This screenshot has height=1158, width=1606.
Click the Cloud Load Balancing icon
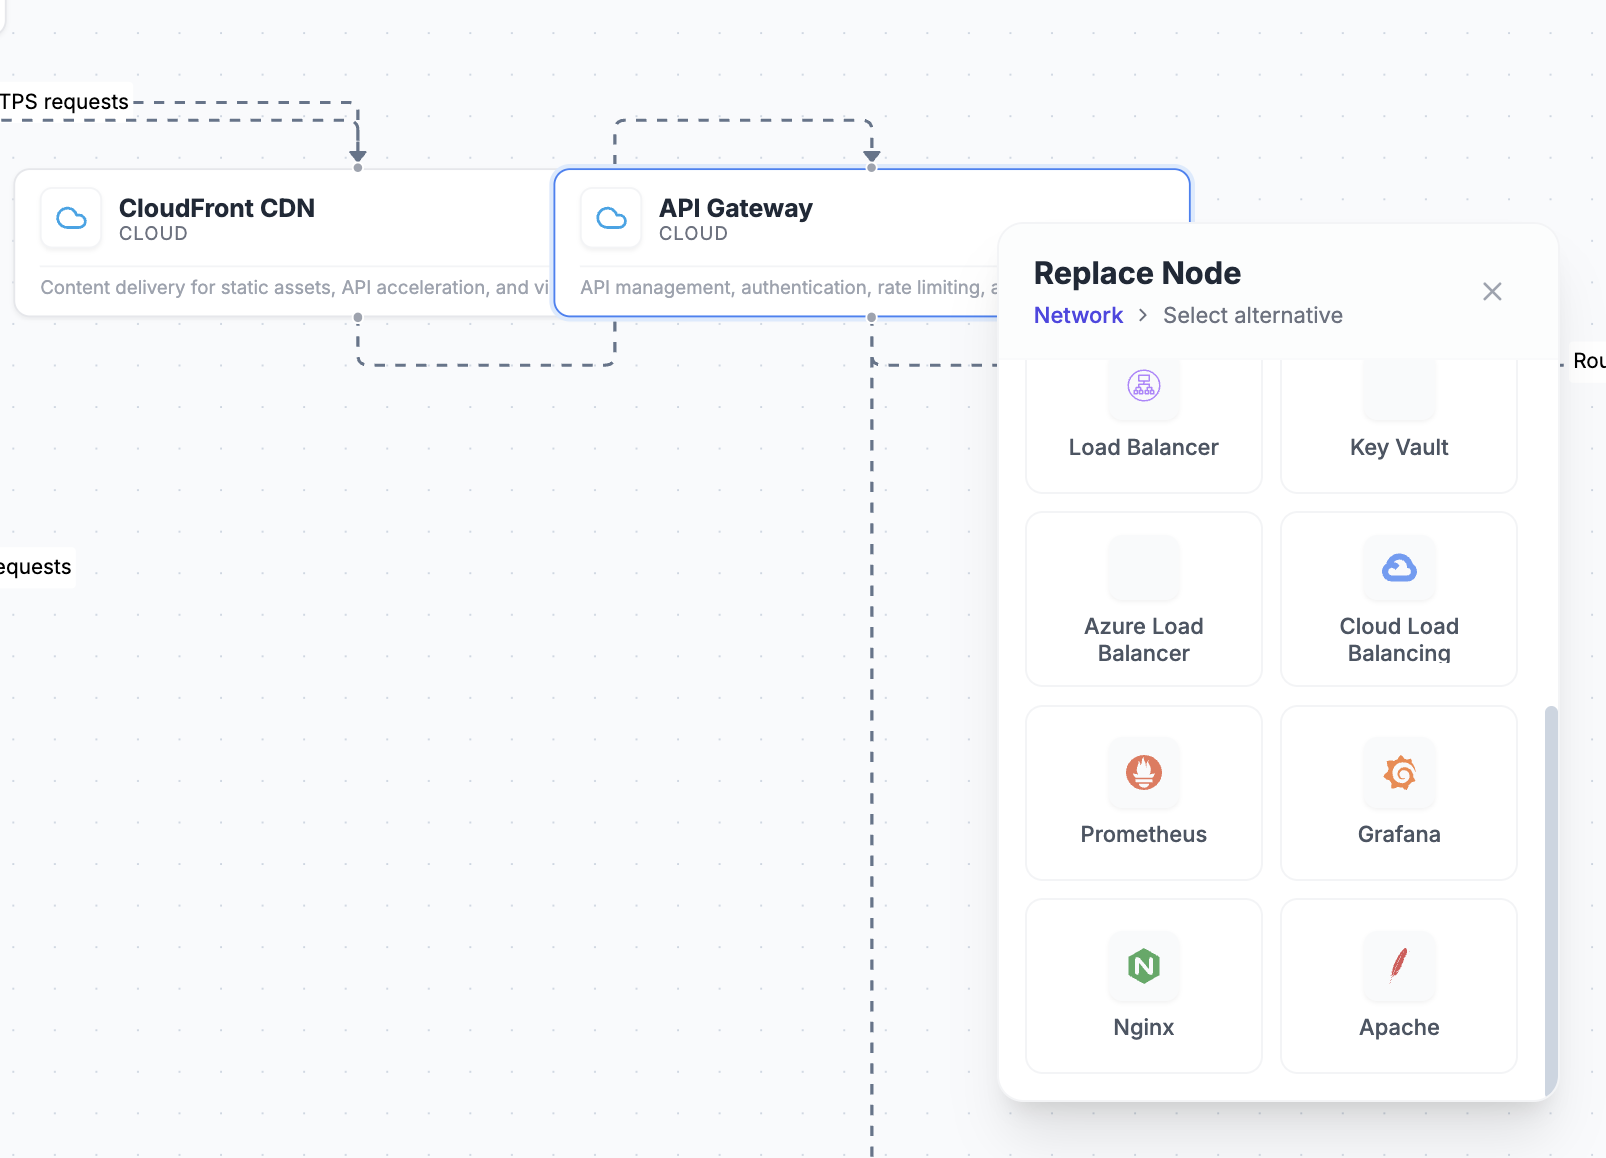pos(1399,568)
